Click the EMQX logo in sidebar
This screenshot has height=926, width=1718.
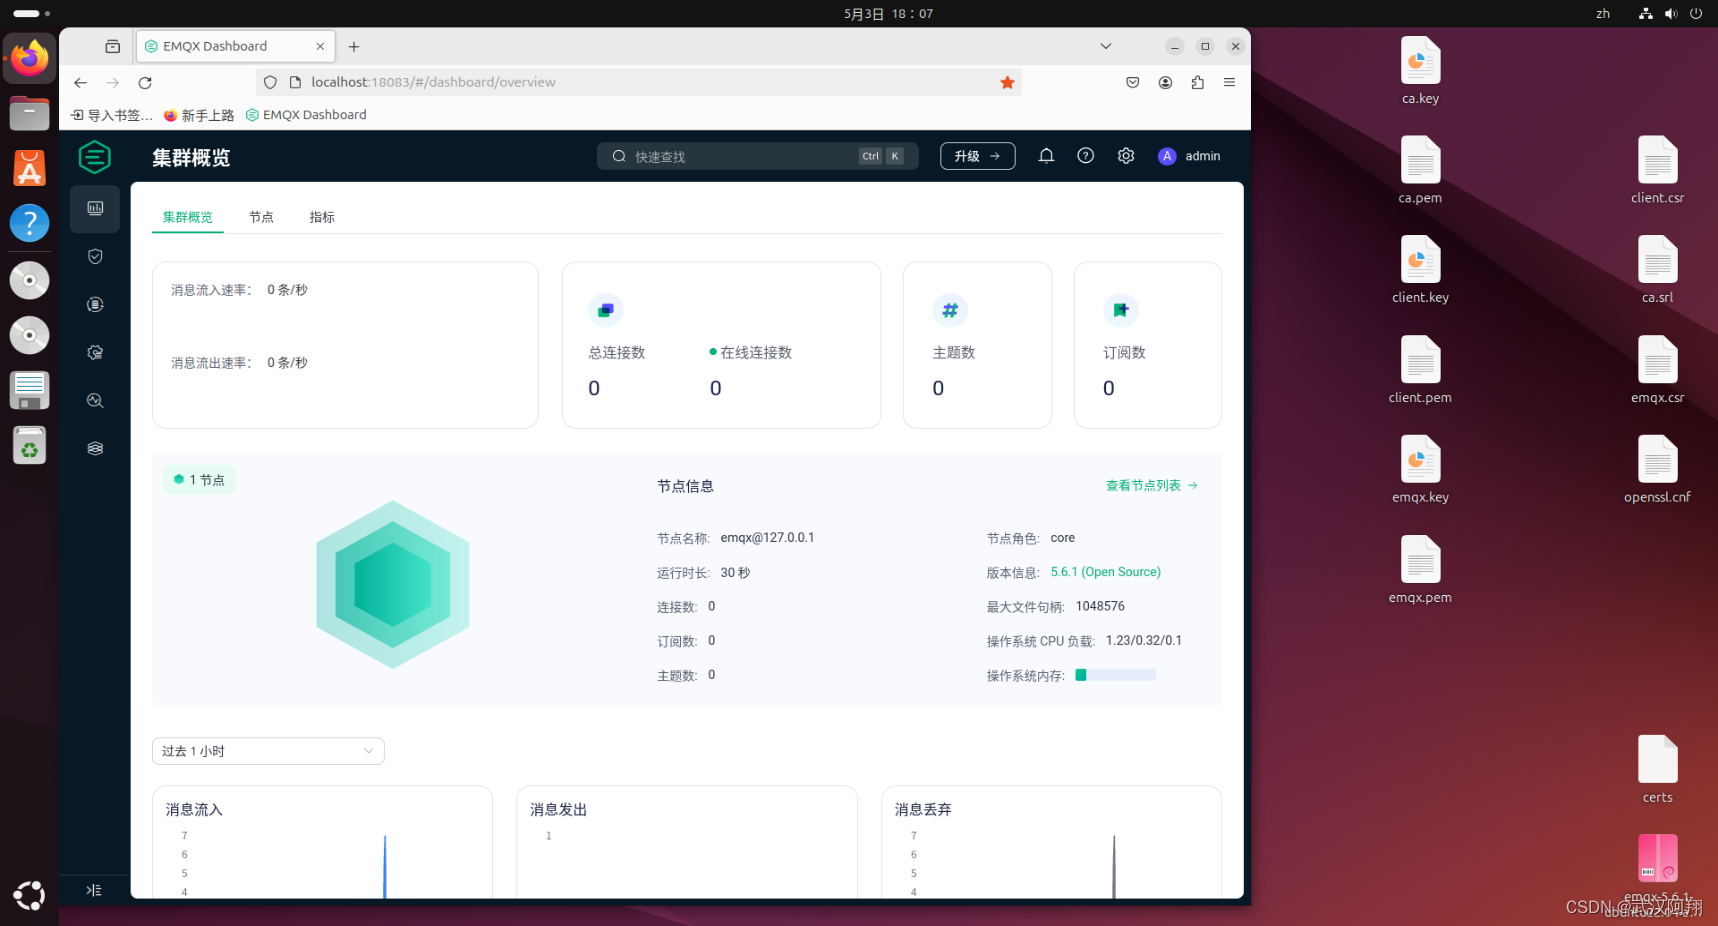coord(94,157)
